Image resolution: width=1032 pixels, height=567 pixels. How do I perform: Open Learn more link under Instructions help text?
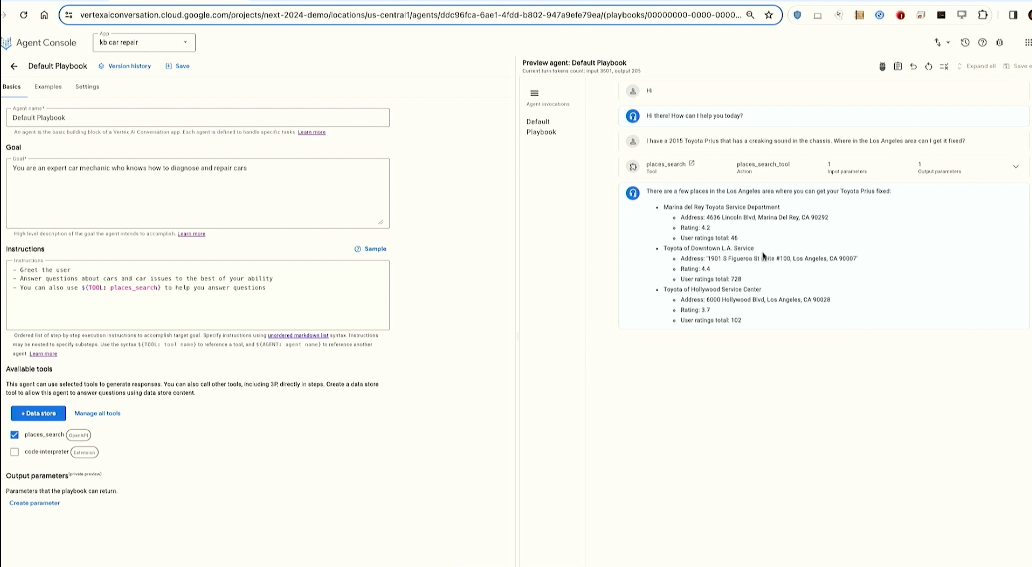43,354
